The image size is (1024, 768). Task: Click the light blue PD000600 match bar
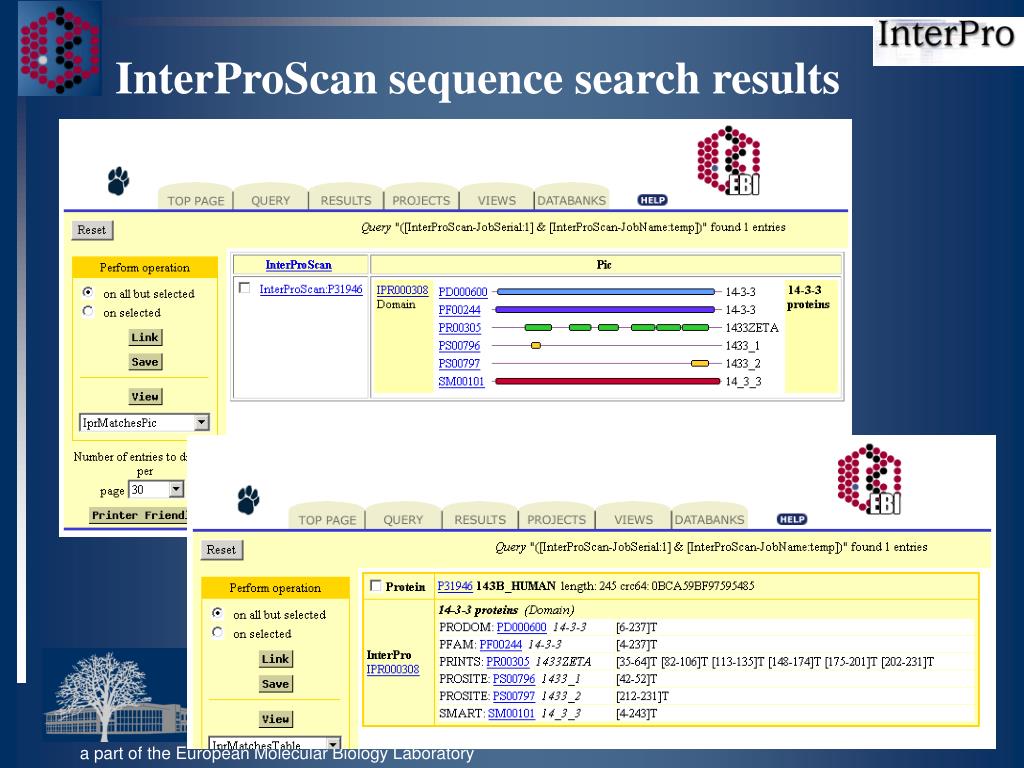click(x=606, y=292)
